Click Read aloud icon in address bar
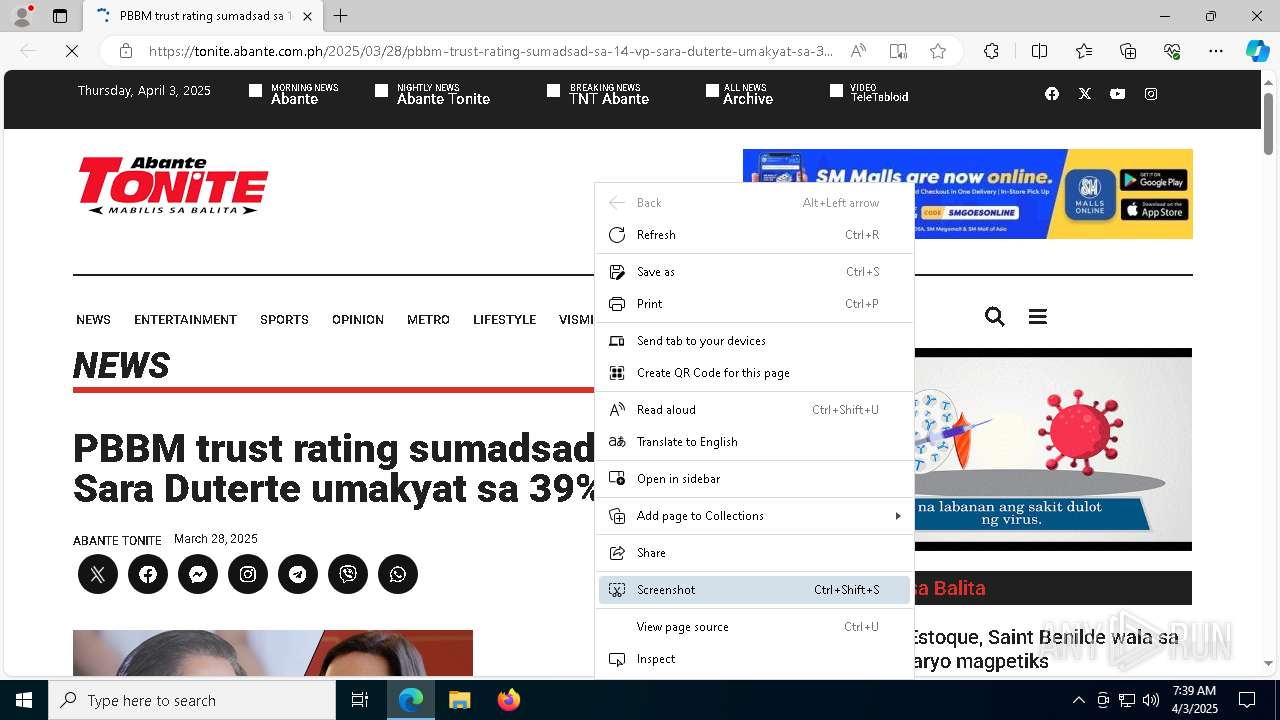This screenshot has width=1280, height=720. click(x=858, y=51)
